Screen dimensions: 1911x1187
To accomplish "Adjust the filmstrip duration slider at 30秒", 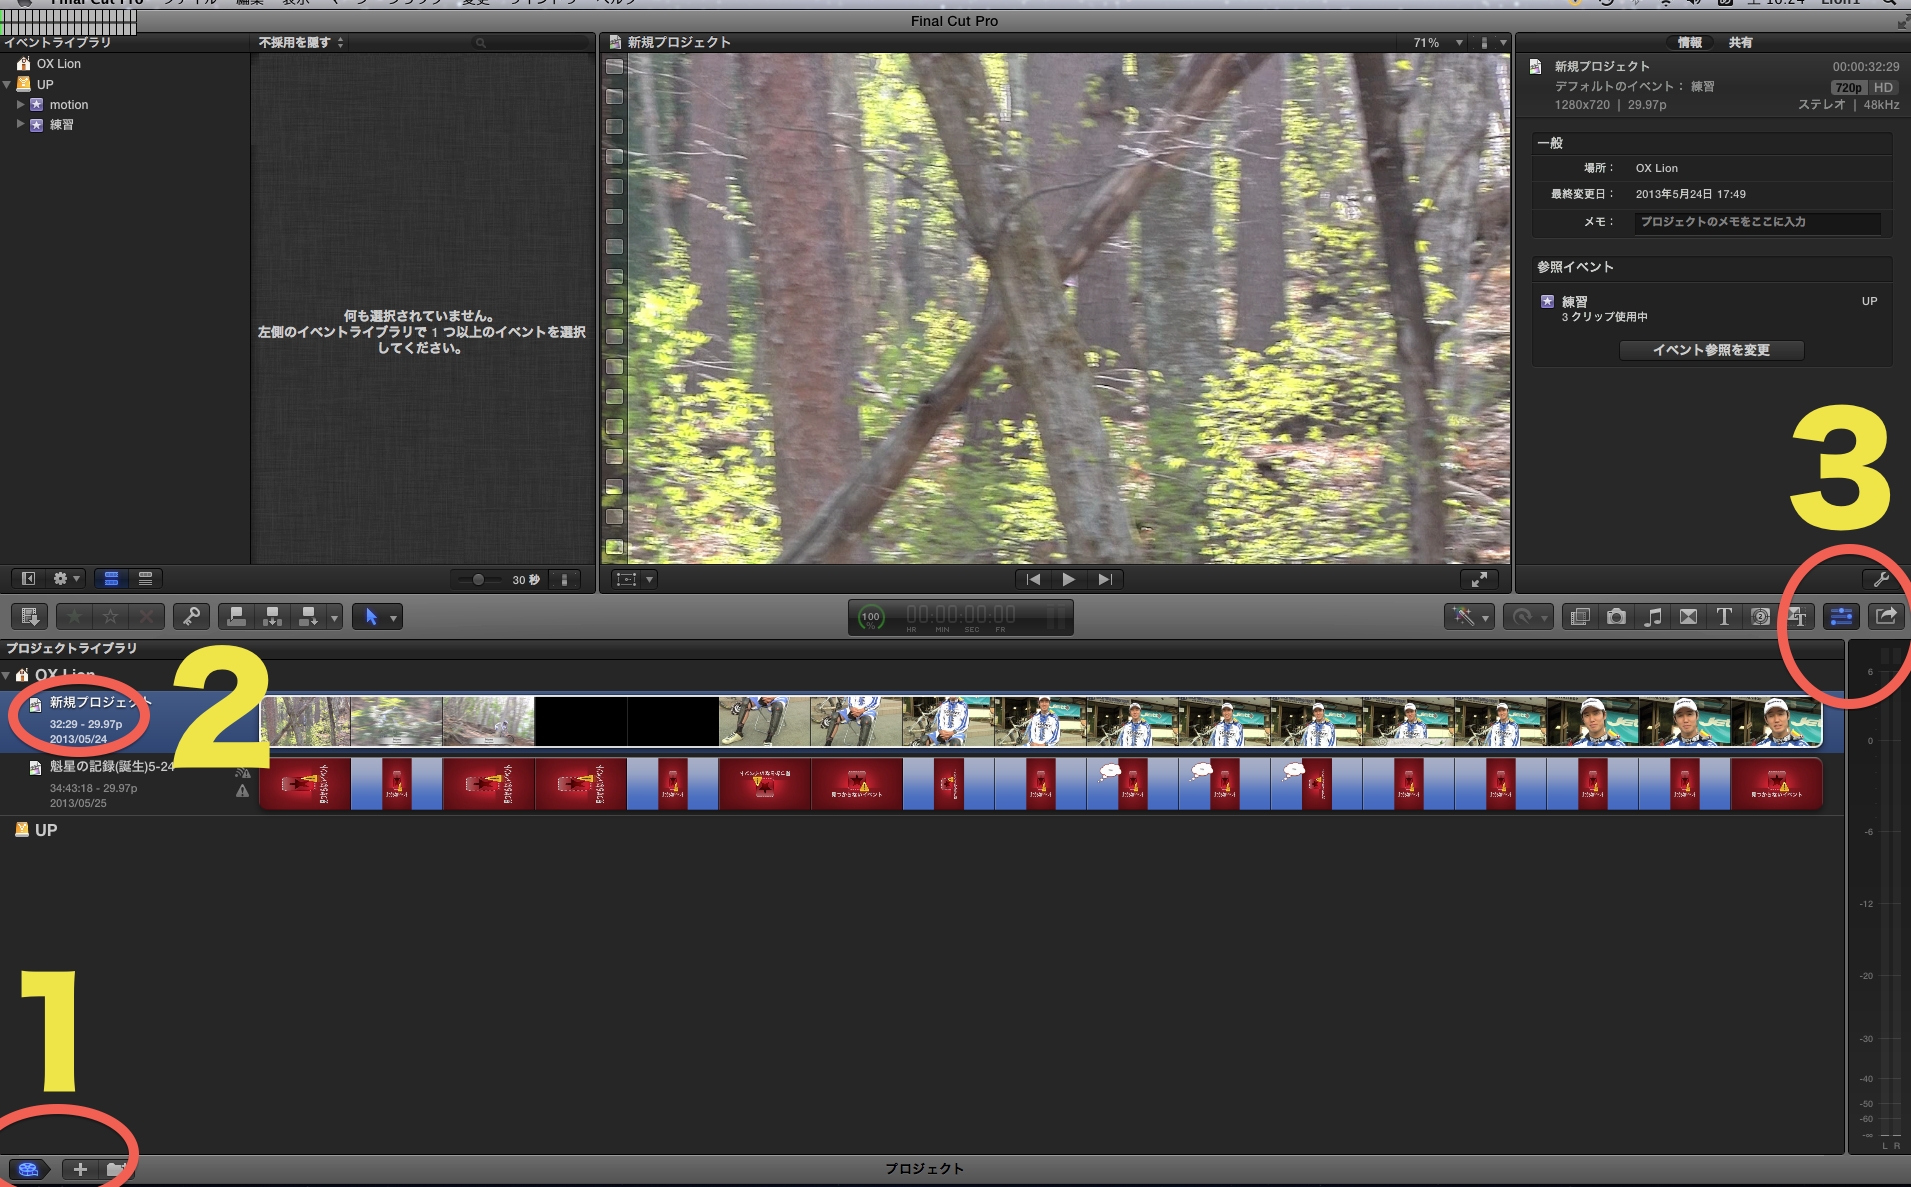I will (x=478, y=579).
